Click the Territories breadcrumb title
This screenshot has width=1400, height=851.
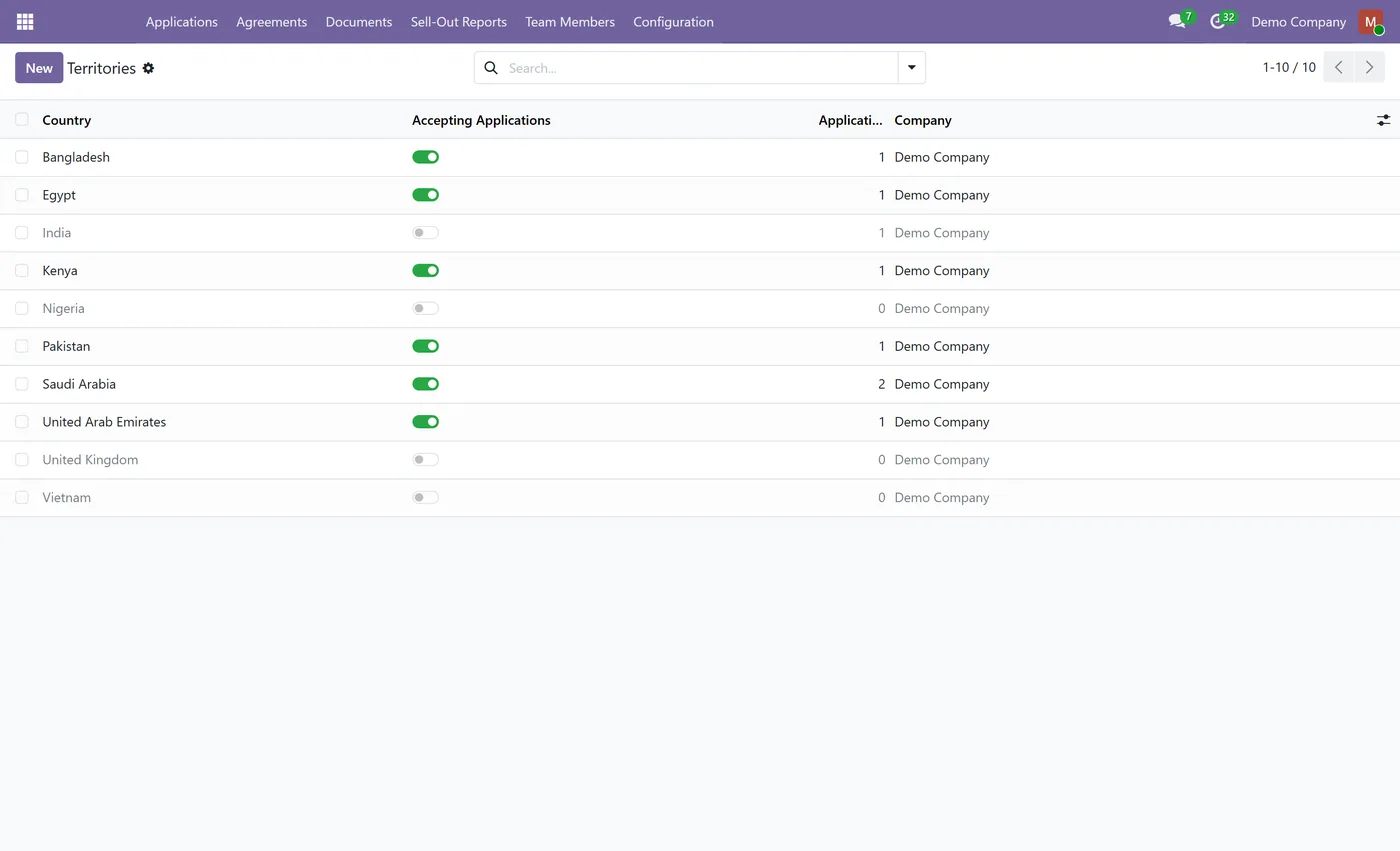tap(101, 68)
